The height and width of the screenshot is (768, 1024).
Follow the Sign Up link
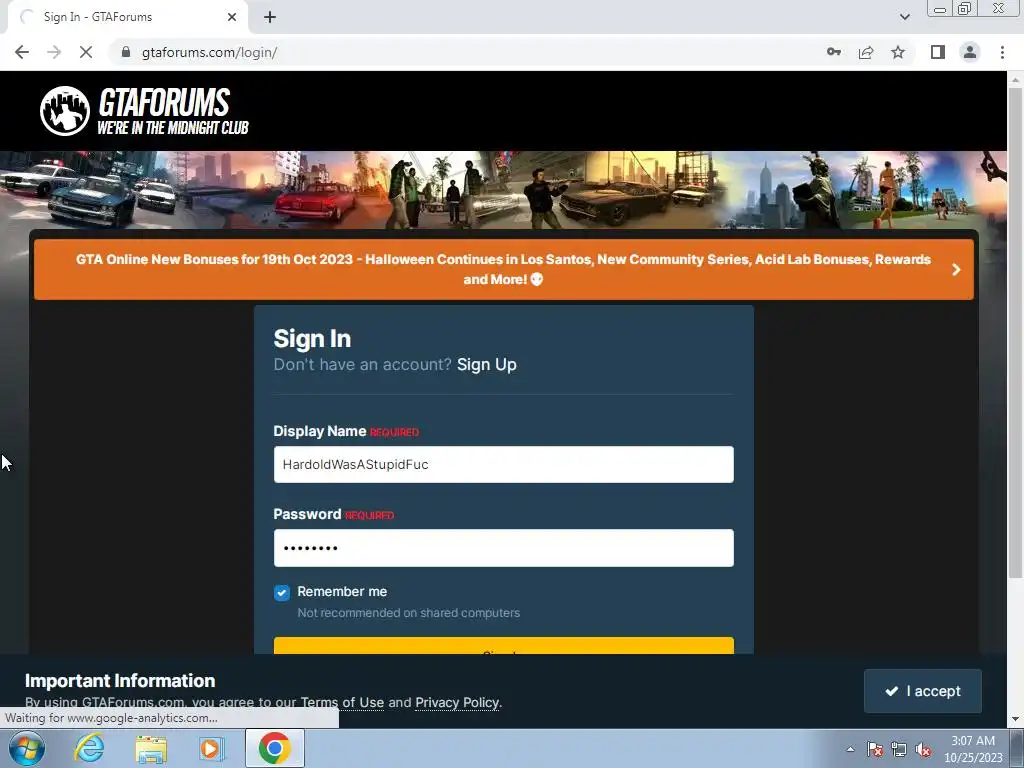(x=487, y=364)
